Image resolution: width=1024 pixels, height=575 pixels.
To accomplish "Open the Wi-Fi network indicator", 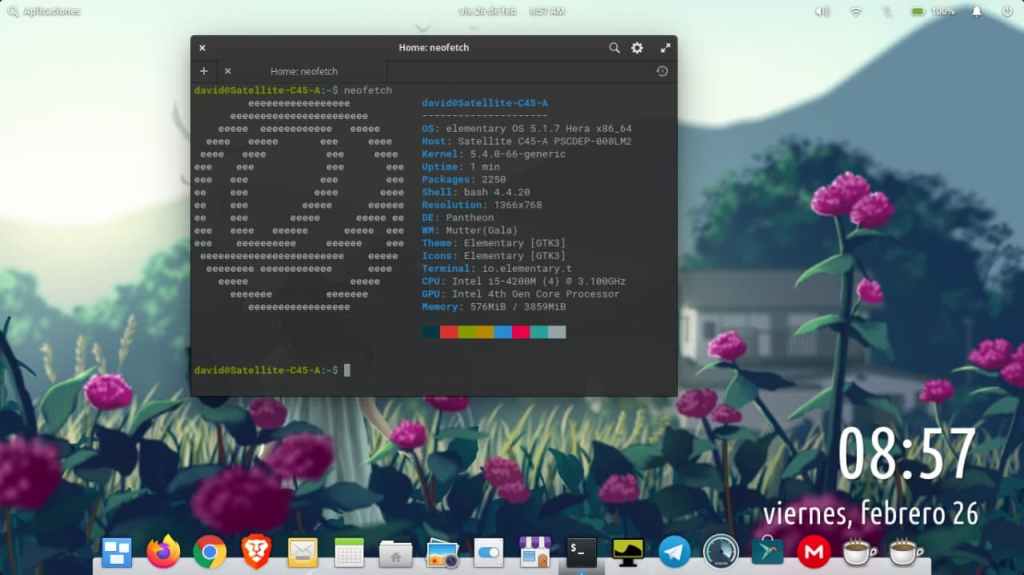I will (x=856, y=11).
